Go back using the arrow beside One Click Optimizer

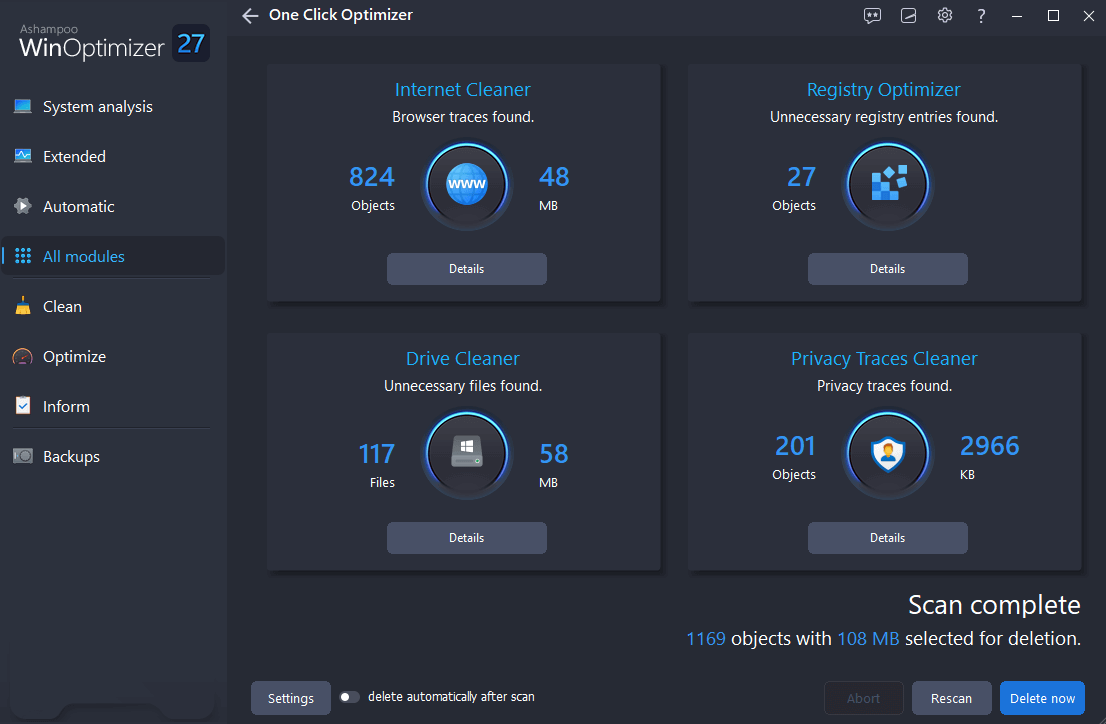pyautogui.click(x=249, y=15)
